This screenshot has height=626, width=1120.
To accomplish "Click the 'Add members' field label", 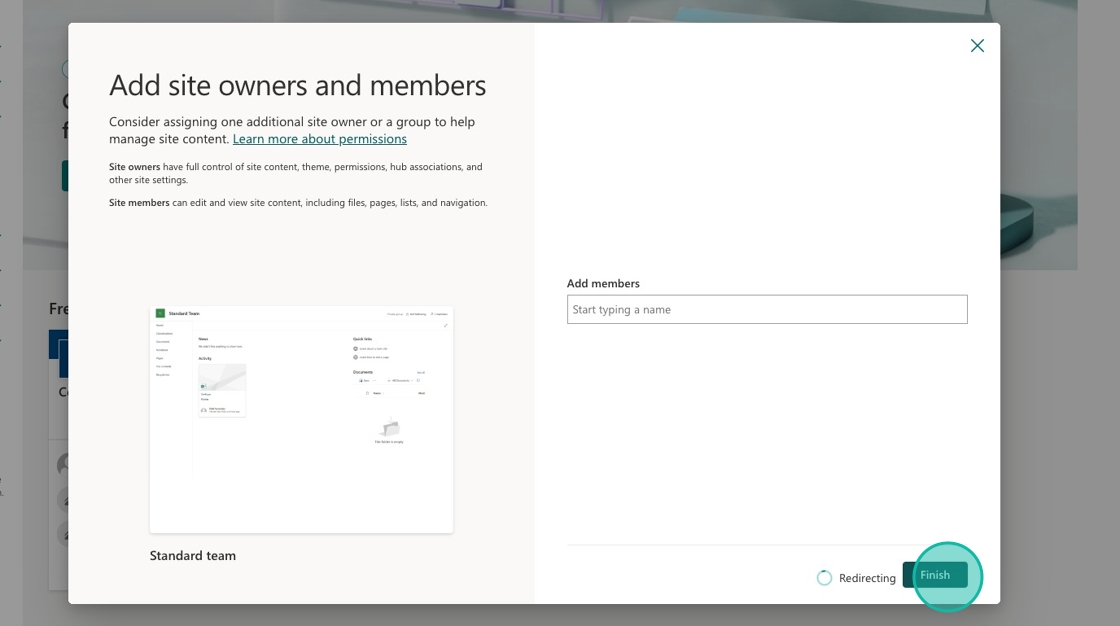I will (603, 284).
